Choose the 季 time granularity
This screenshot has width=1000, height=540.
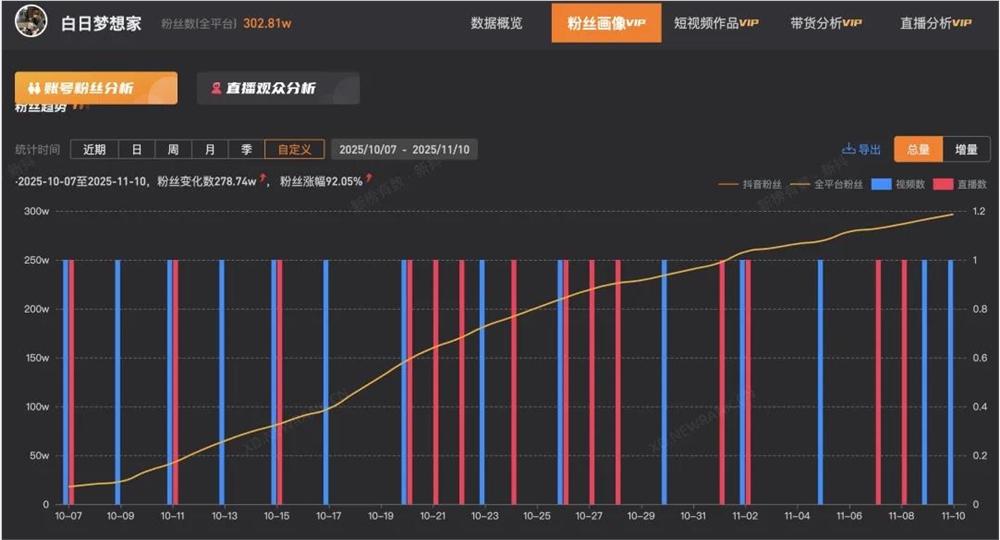(246, 149)
